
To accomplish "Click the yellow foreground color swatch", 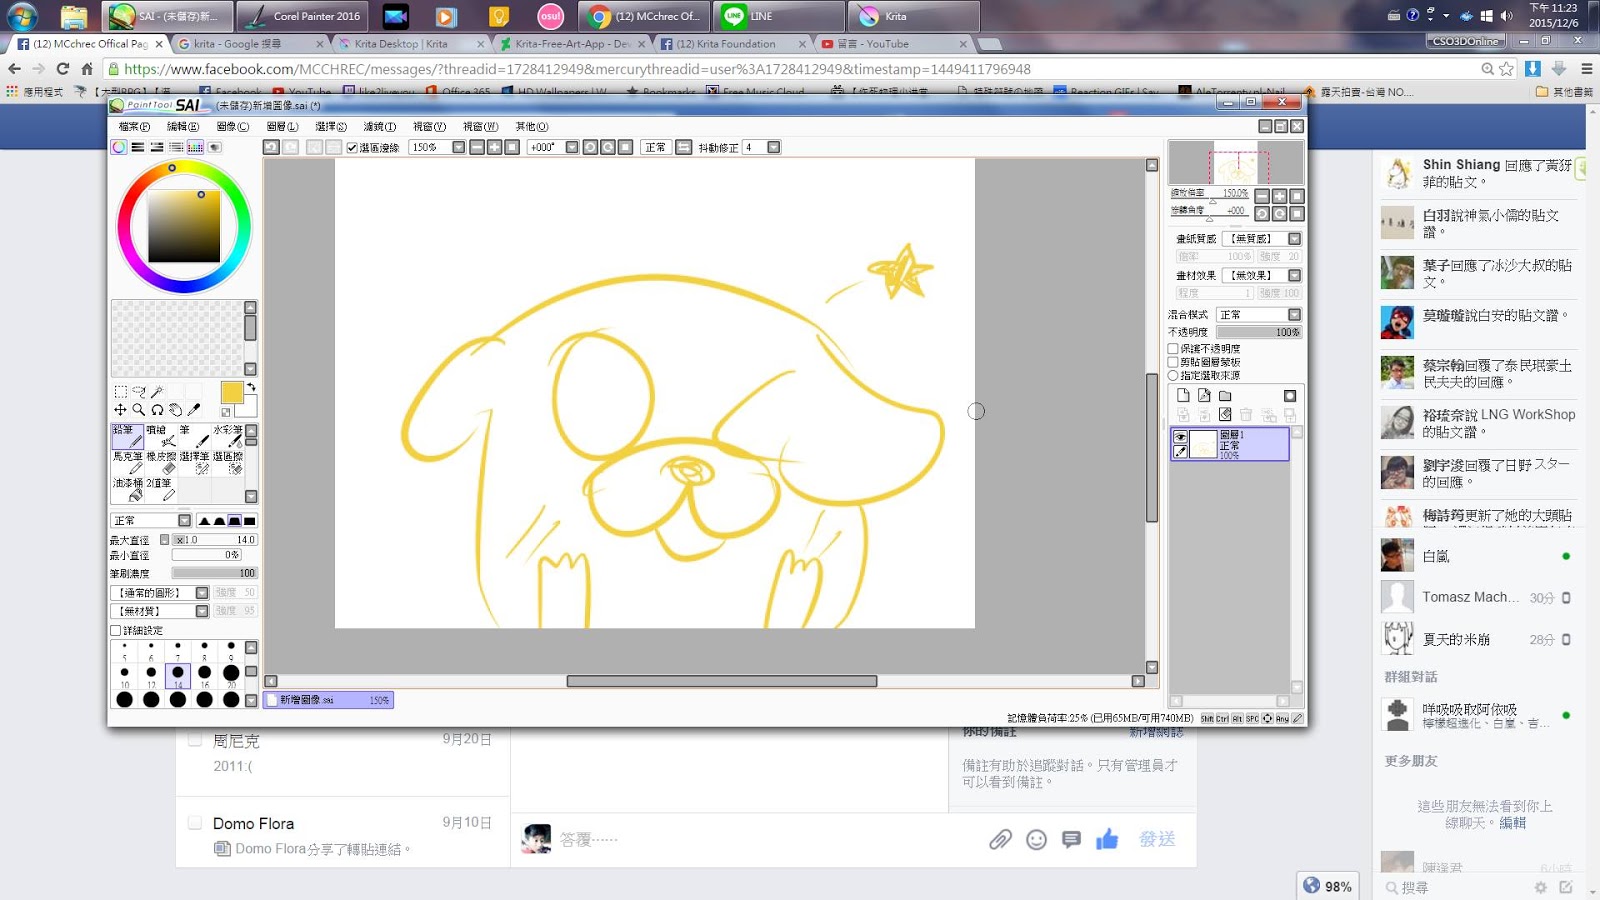I will pos(231,392).
